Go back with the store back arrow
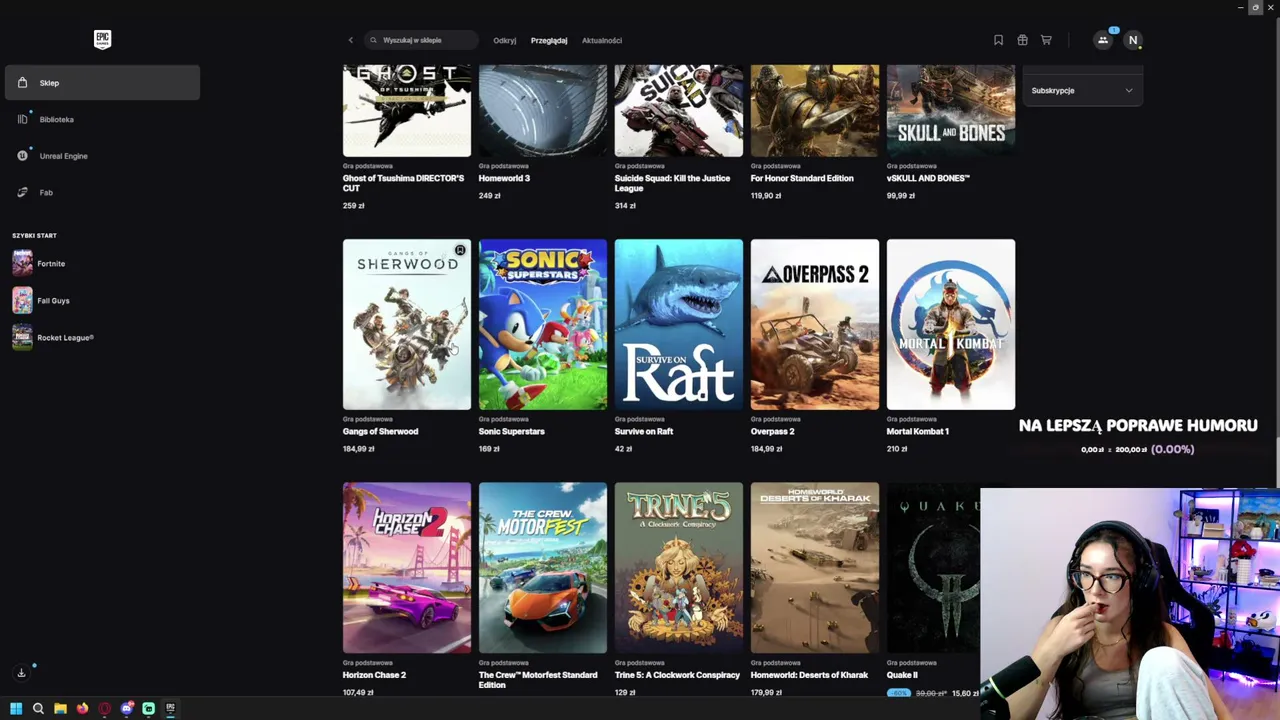The width and height of the screenshot is (1280, 720). 350,40
